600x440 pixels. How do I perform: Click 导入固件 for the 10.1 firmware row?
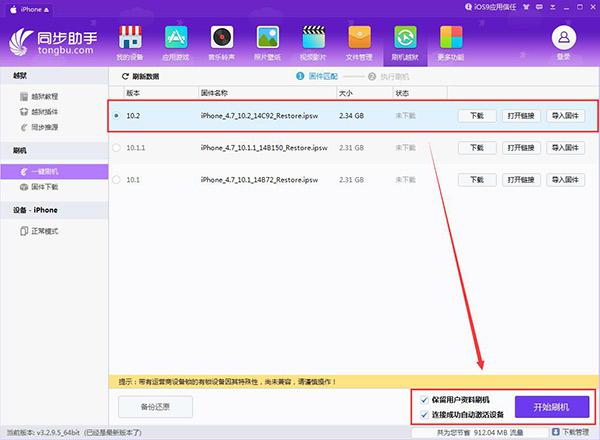pyautogui.click(x=565, y=179)
